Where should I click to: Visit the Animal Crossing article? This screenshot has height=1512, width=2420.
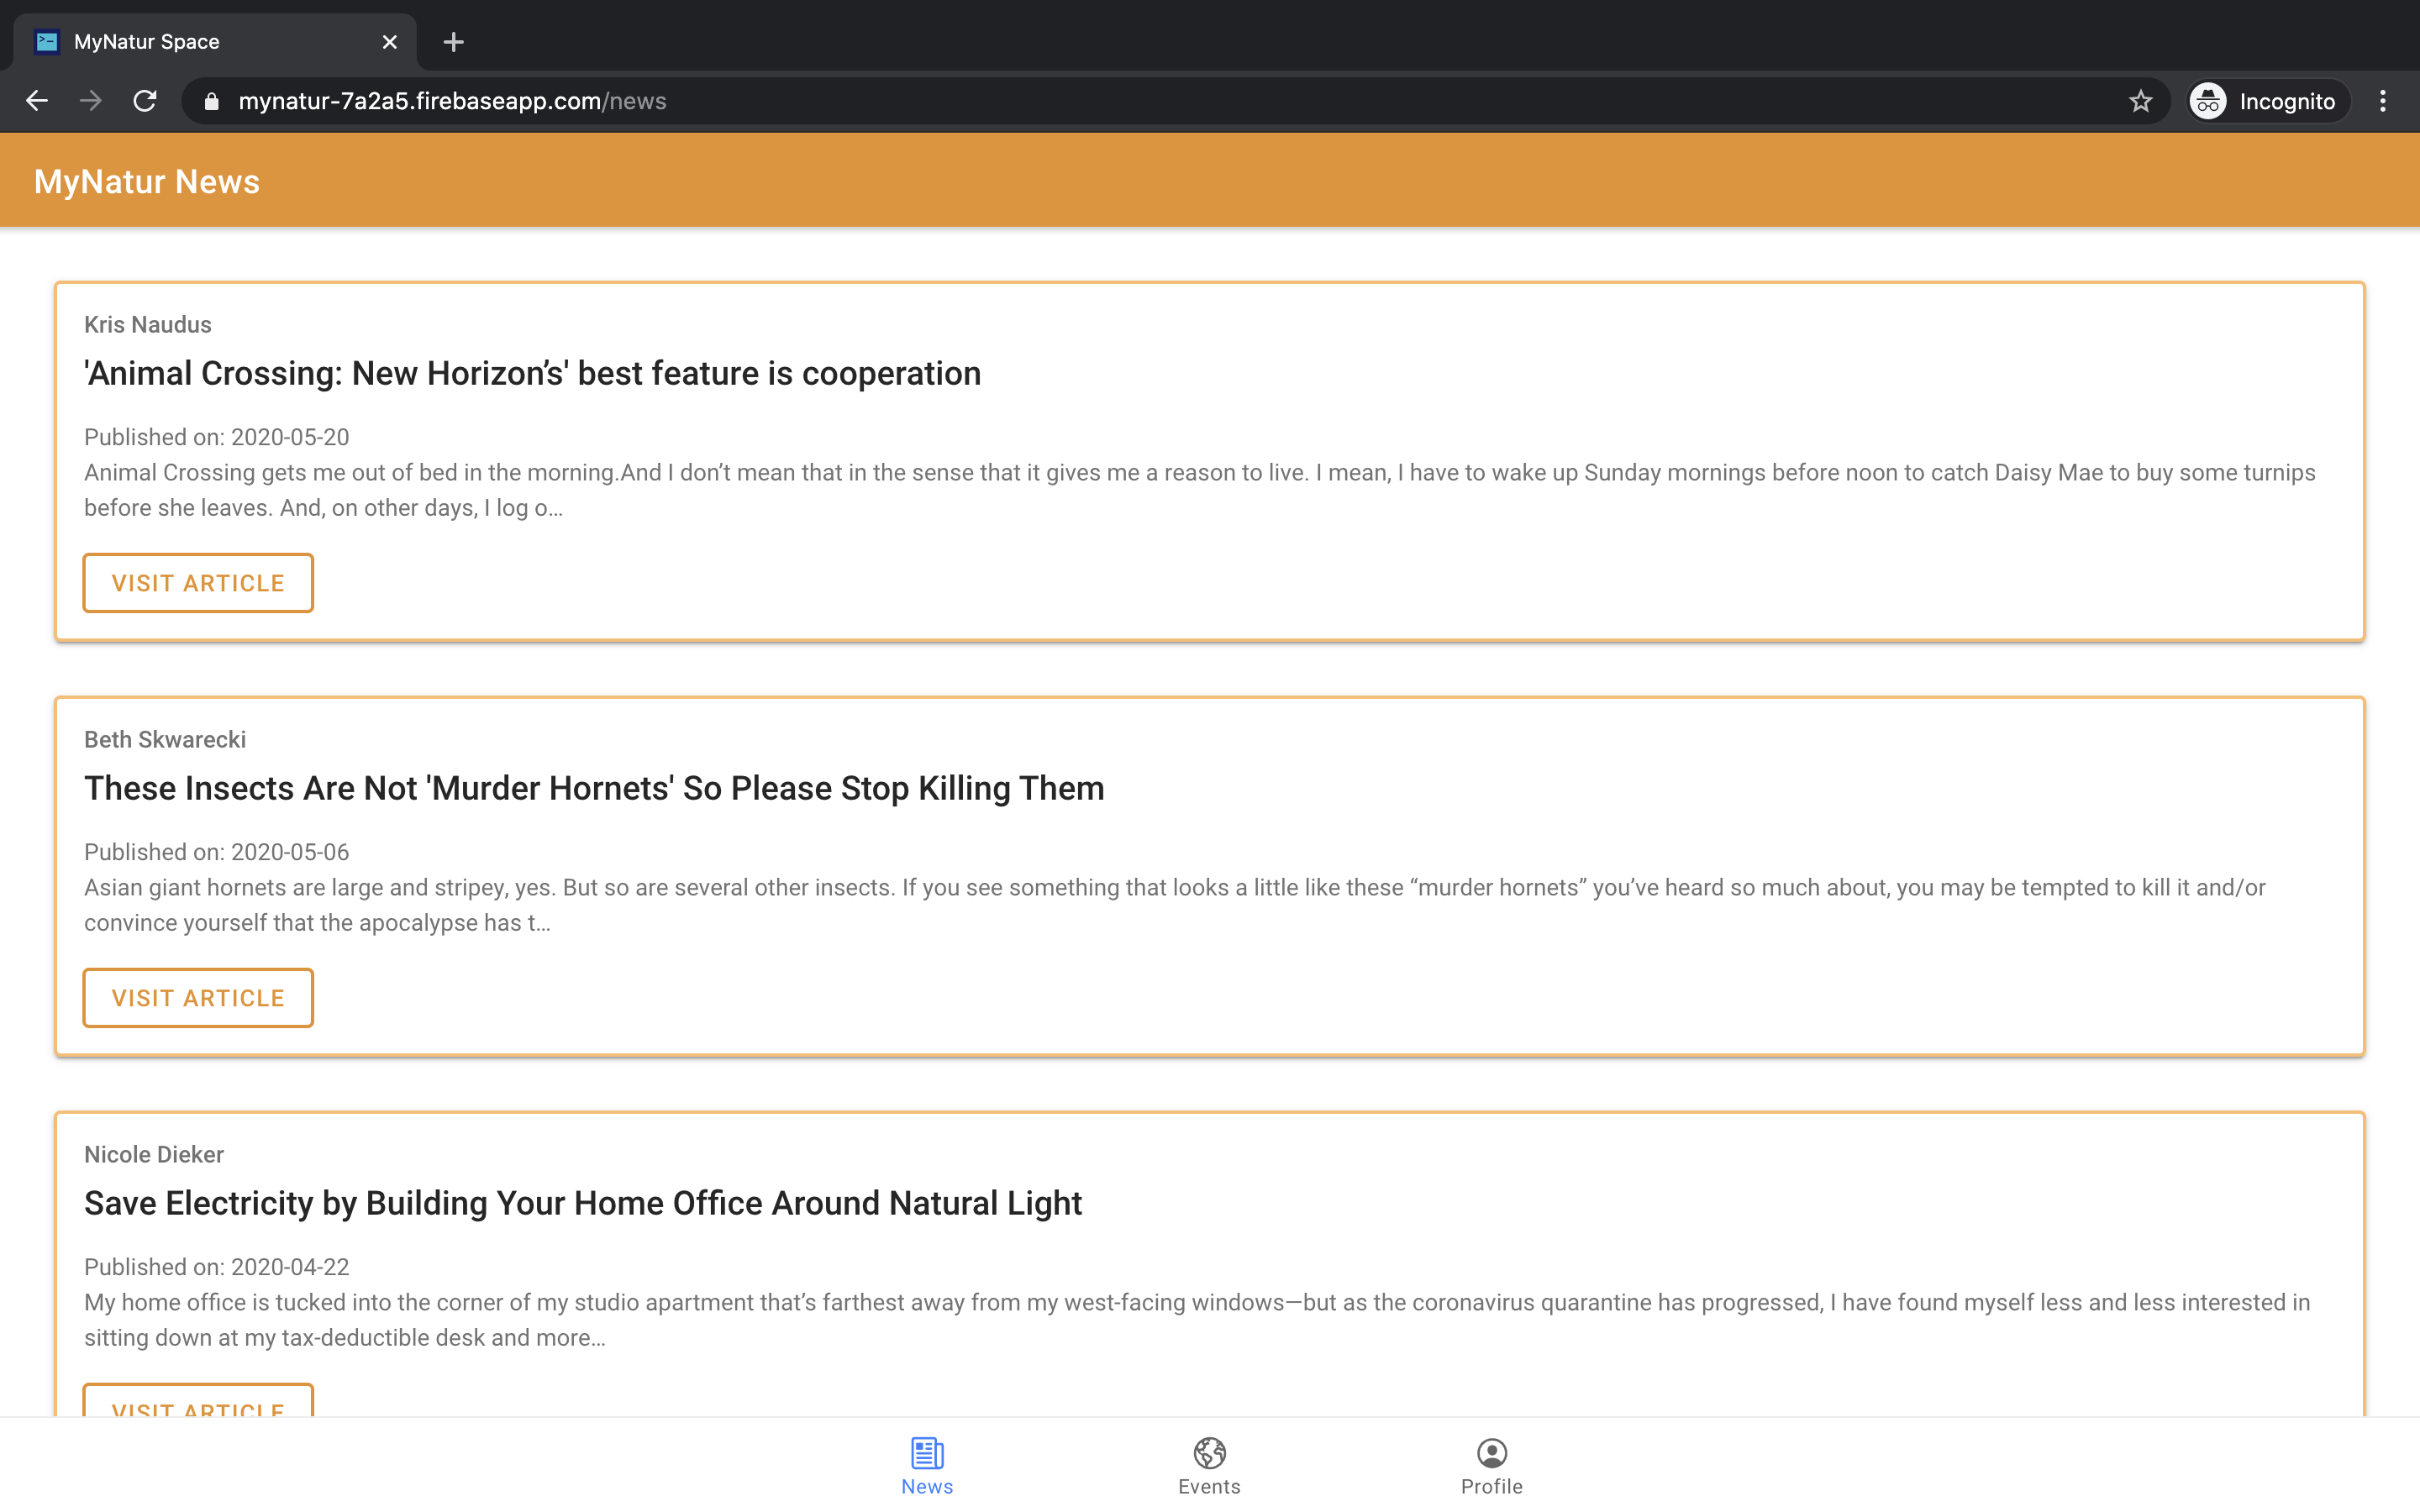pyautogui.click(x=198, y=583)
